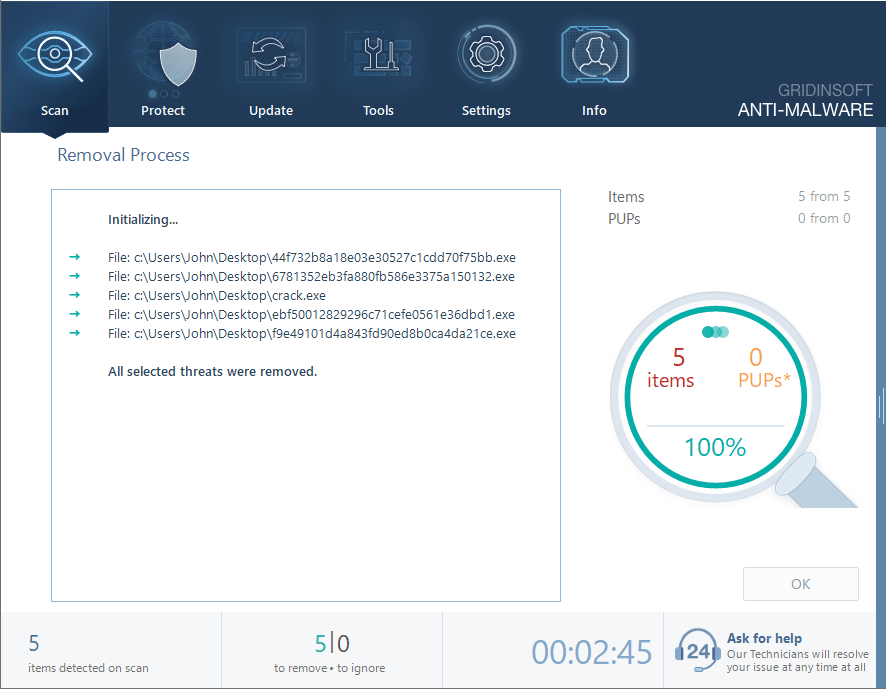886x689 pixels.
Task: Click the Gridinsoft Anti-Malware logo text
Action: tap(806, 100)
